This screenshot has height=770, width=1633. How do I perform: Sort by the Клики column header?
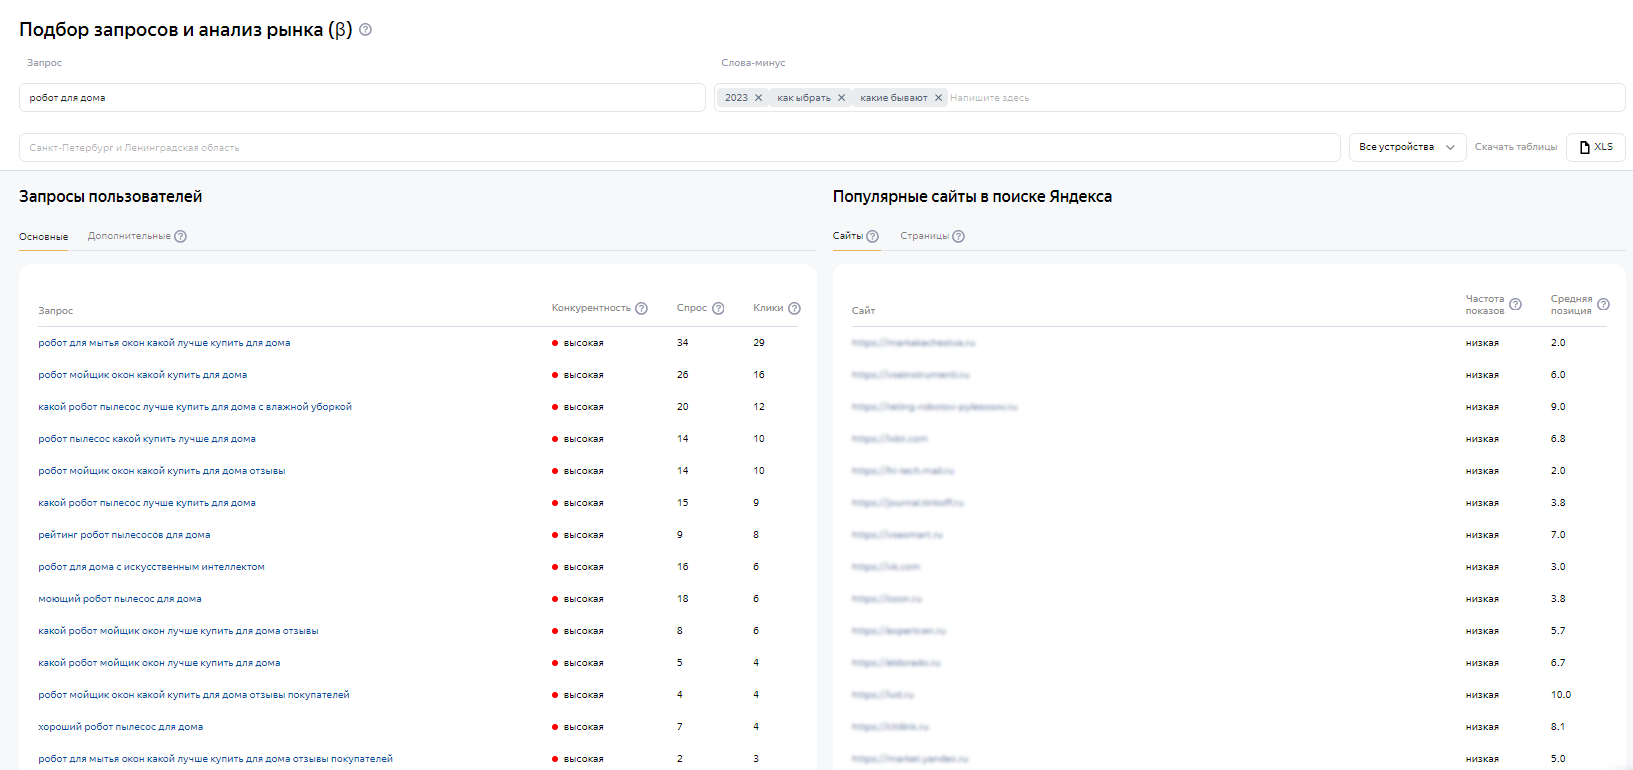click(768, 308)
